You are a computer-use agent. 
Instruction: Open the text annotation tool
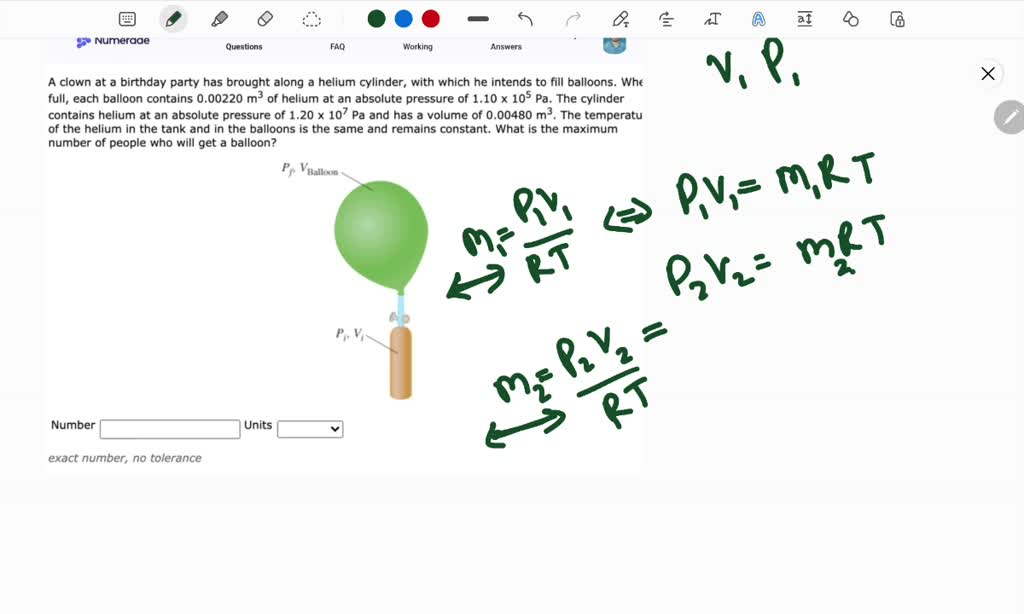coord(619,18)
